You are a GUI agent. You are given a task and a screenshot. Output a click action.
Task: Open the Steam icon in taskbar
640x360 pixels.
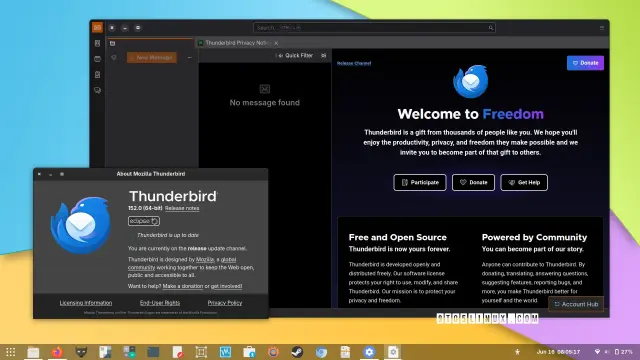point(297,352)
